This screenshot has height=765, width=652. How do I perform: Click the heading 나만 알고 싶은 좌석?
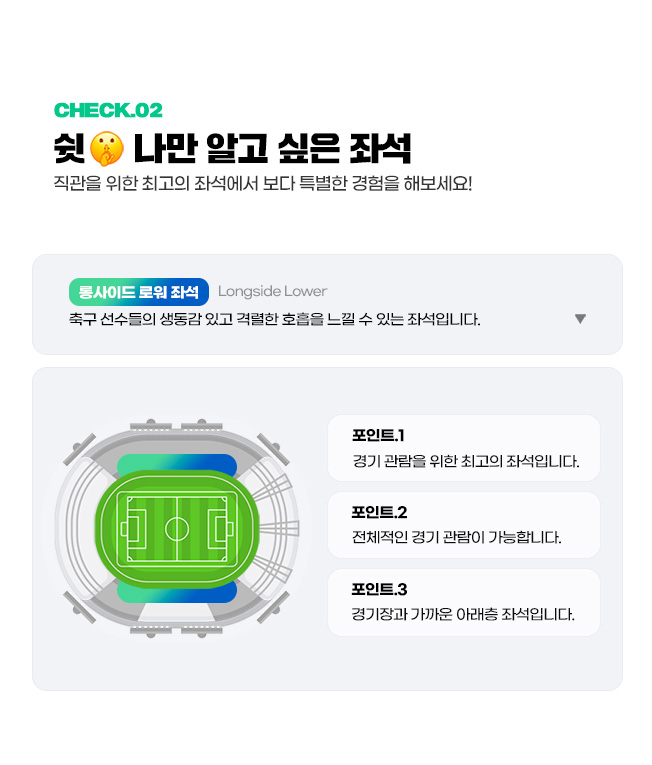tap(272, 148)
